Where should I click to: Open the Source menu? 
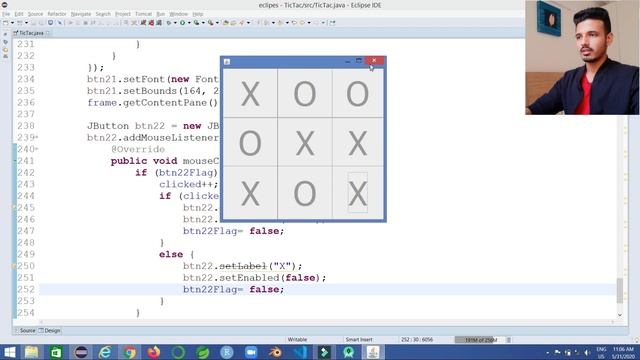pyautogui.click(x=35, y=14)
